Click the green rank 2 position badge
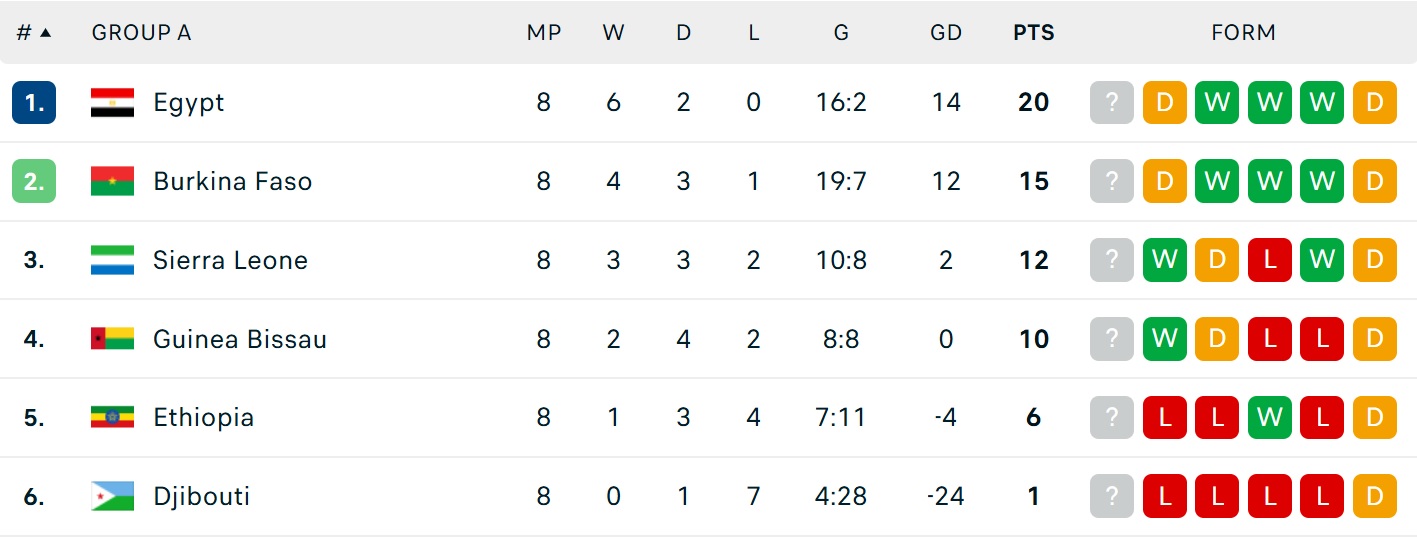1417x539 pixels. pyautogui.click(x=34, y=181)
